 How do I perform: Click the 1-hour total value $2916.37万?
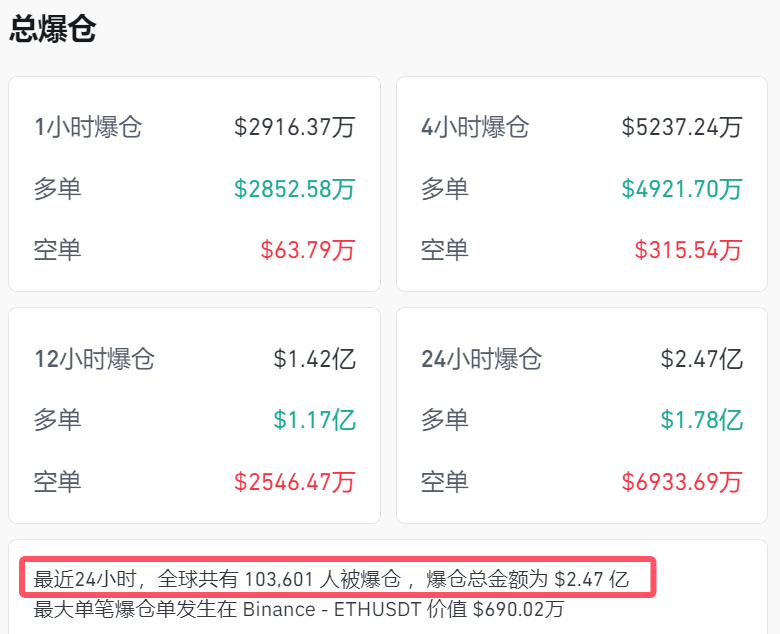[x=295, y=127]
